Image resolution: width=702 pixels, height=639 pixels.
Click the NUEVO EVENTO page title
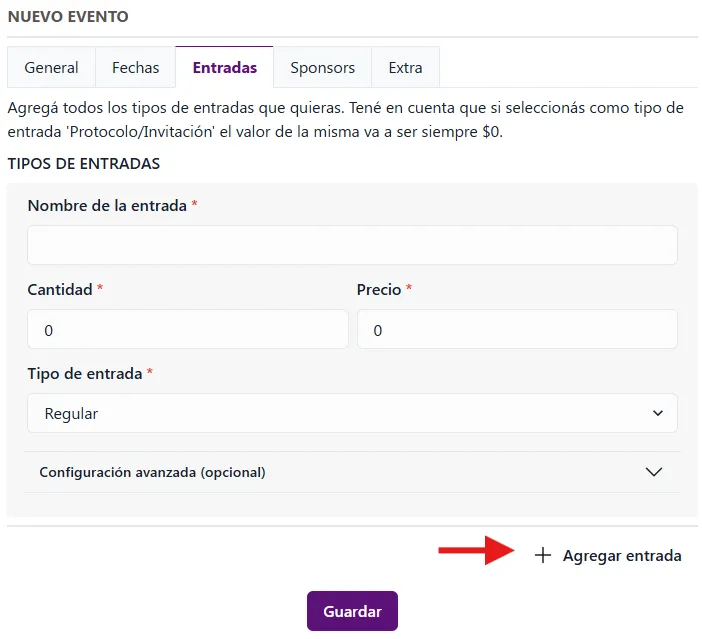point(68,17)
